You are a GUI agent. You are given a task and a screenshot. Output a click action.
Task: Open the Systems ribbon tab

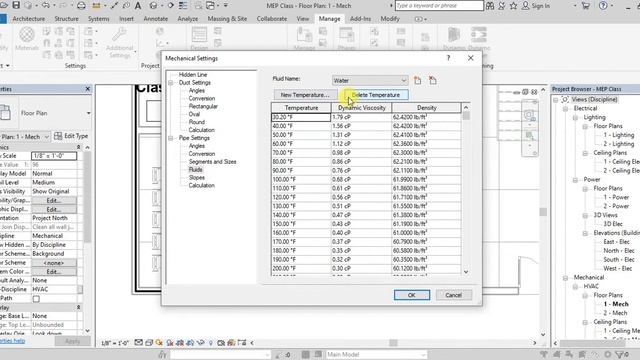(x=98, y=19)
